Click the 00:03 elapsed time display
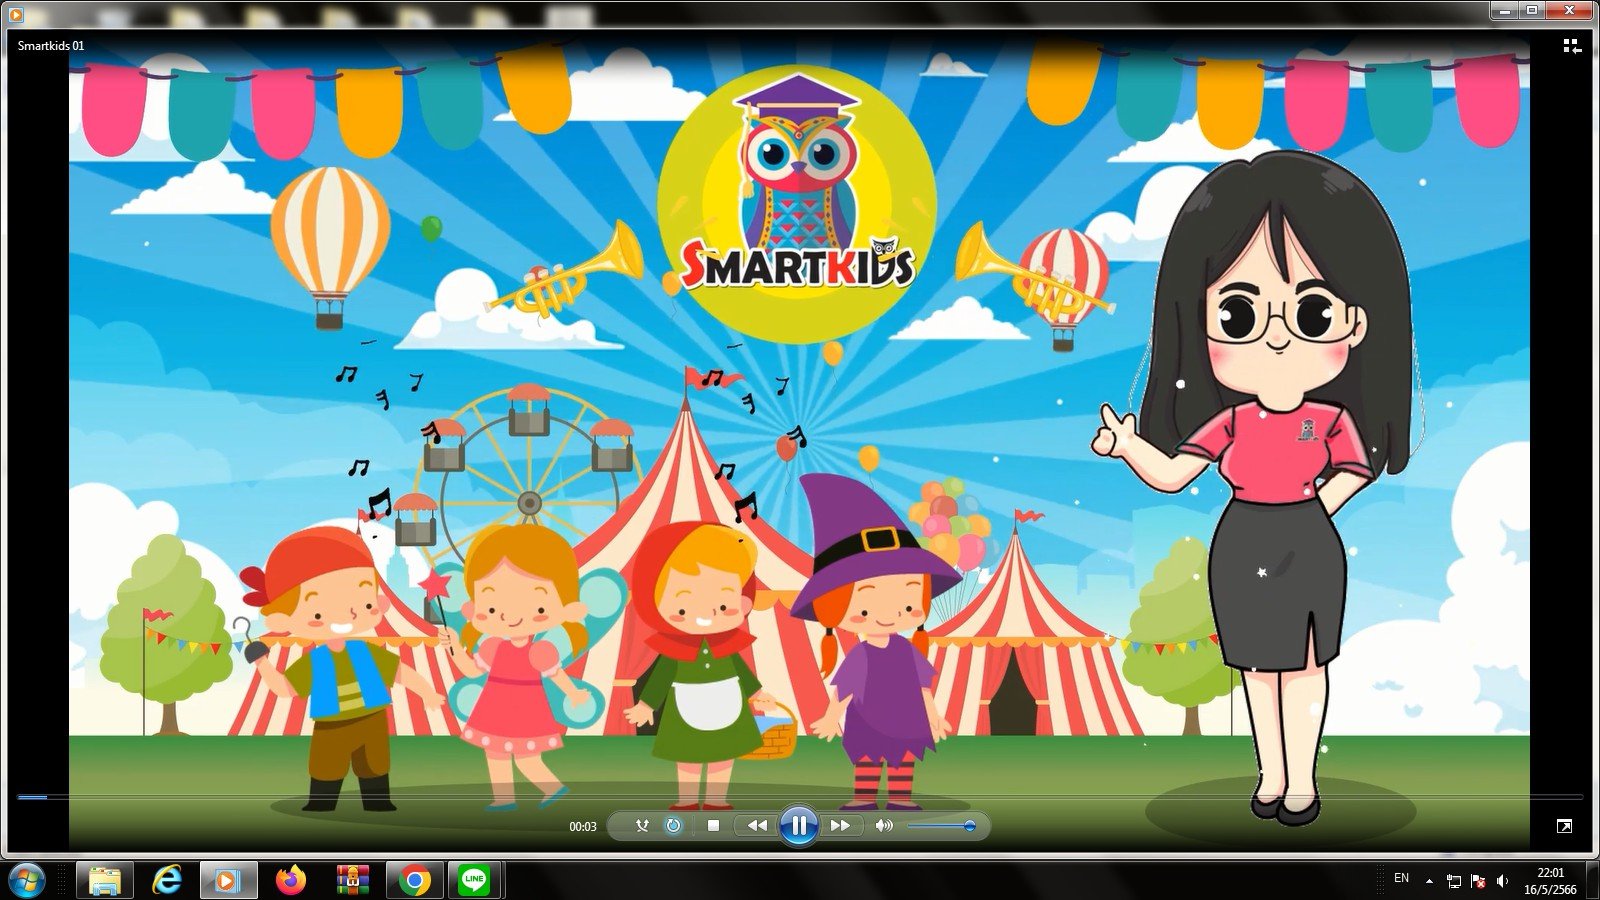Viewport: 1600px width, 900px height. click(x=583, y=827)
